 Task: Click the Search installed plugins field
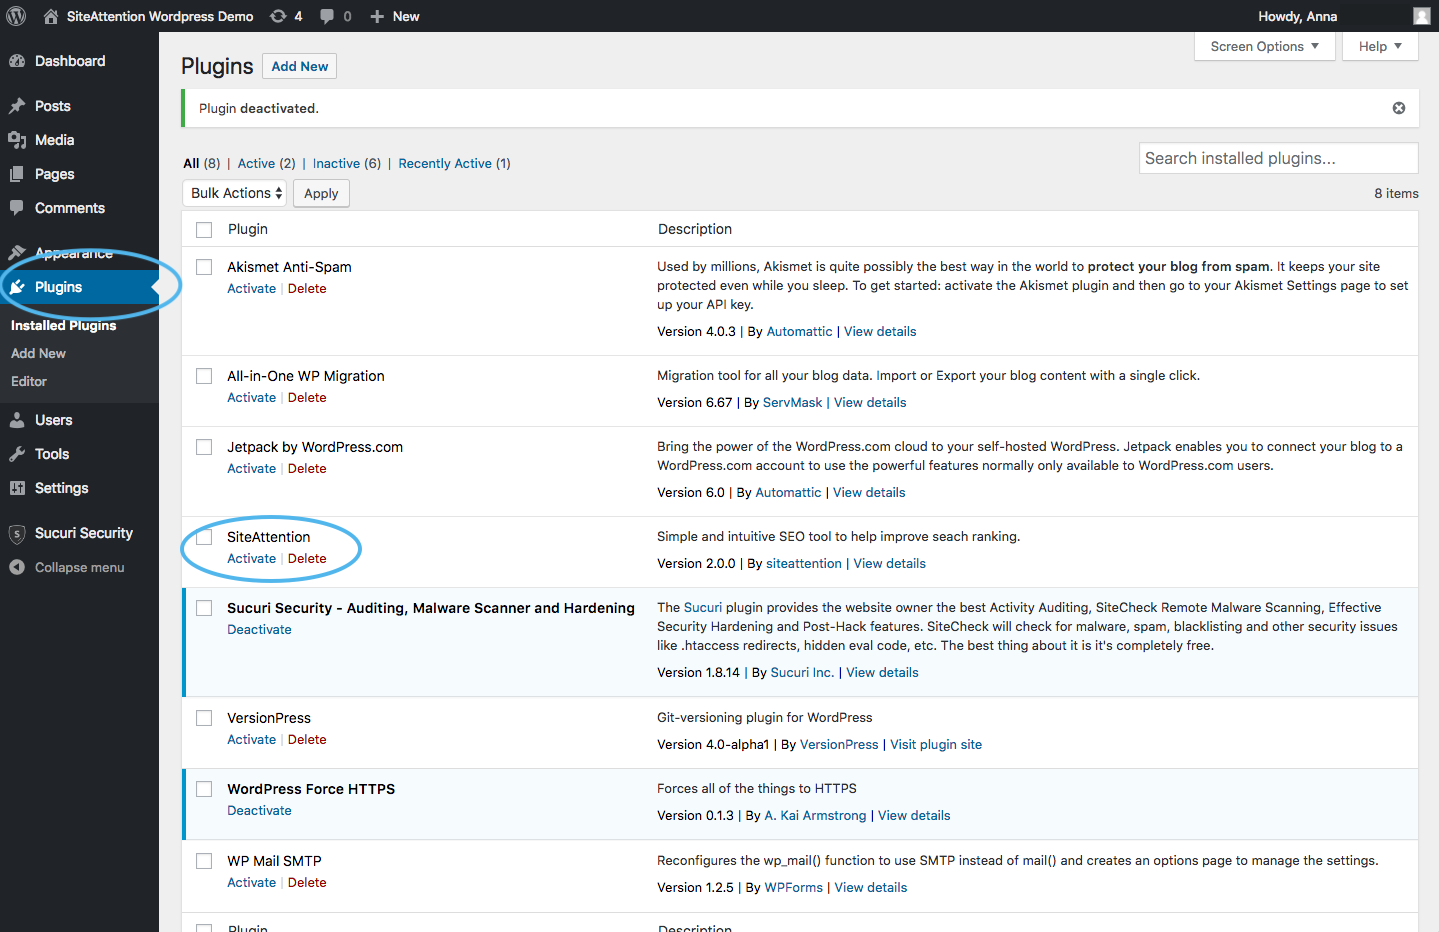1278,158
